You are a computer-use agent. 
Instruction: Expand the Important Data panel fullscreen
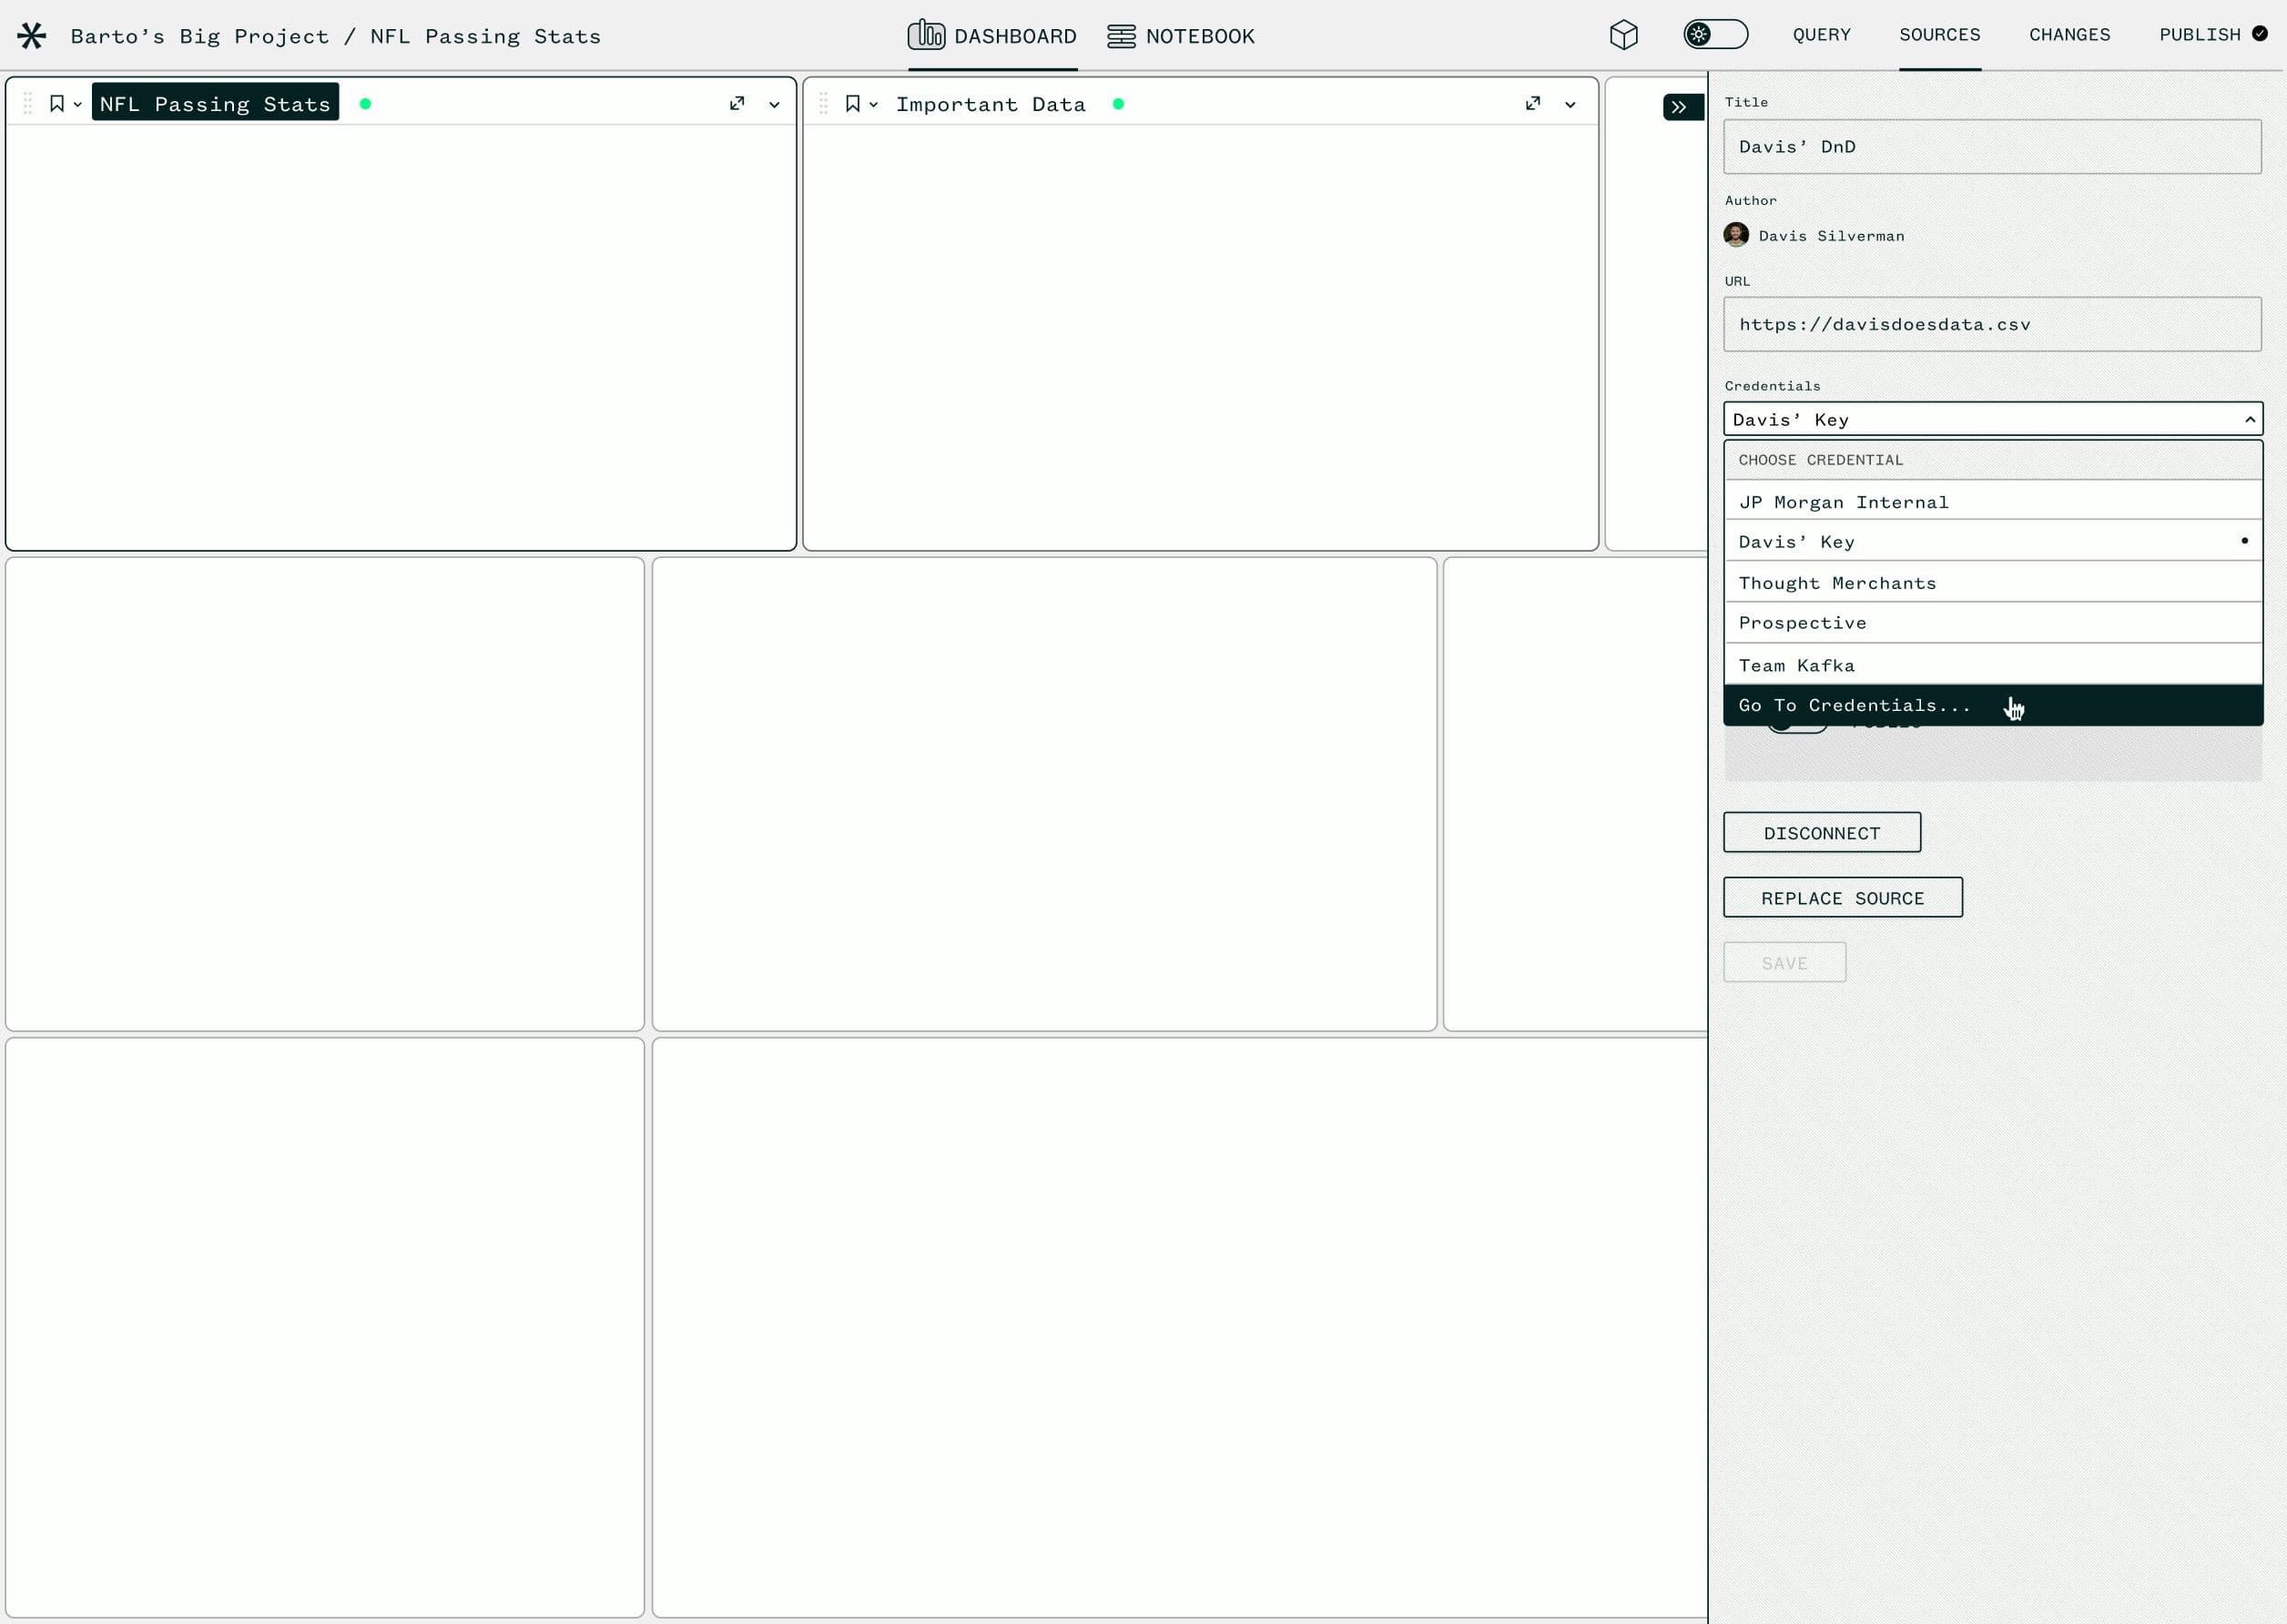click(1533, 104)
